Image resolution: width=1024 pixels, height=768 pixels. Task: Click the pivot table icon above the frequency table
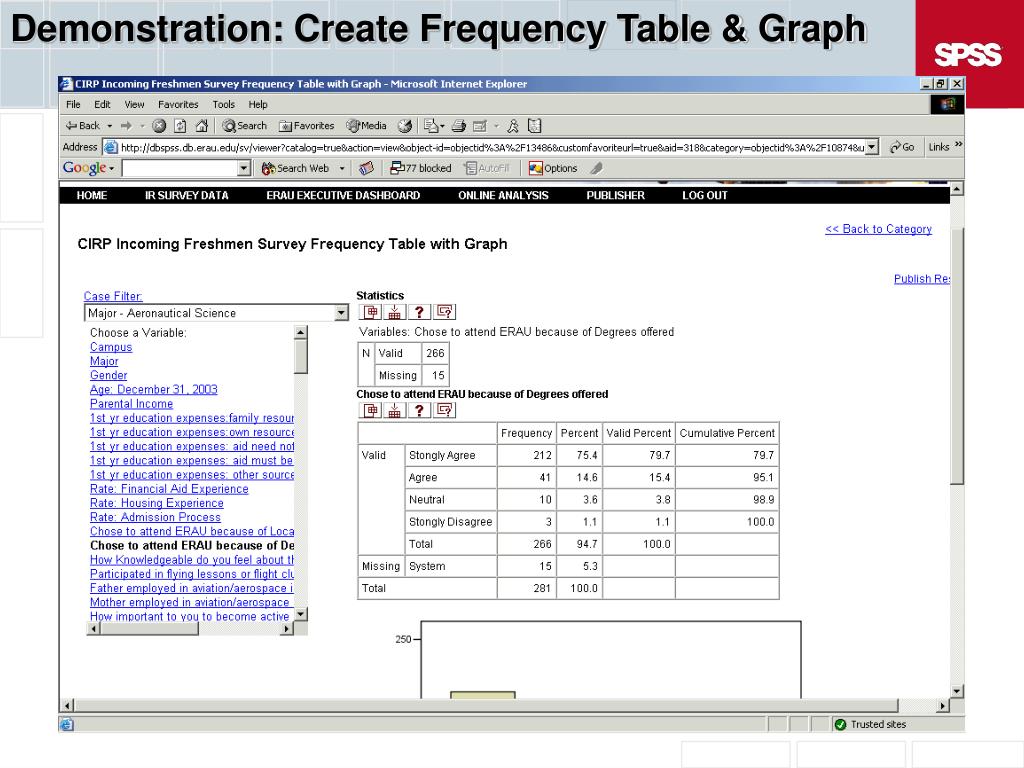[x=370, y=410]
